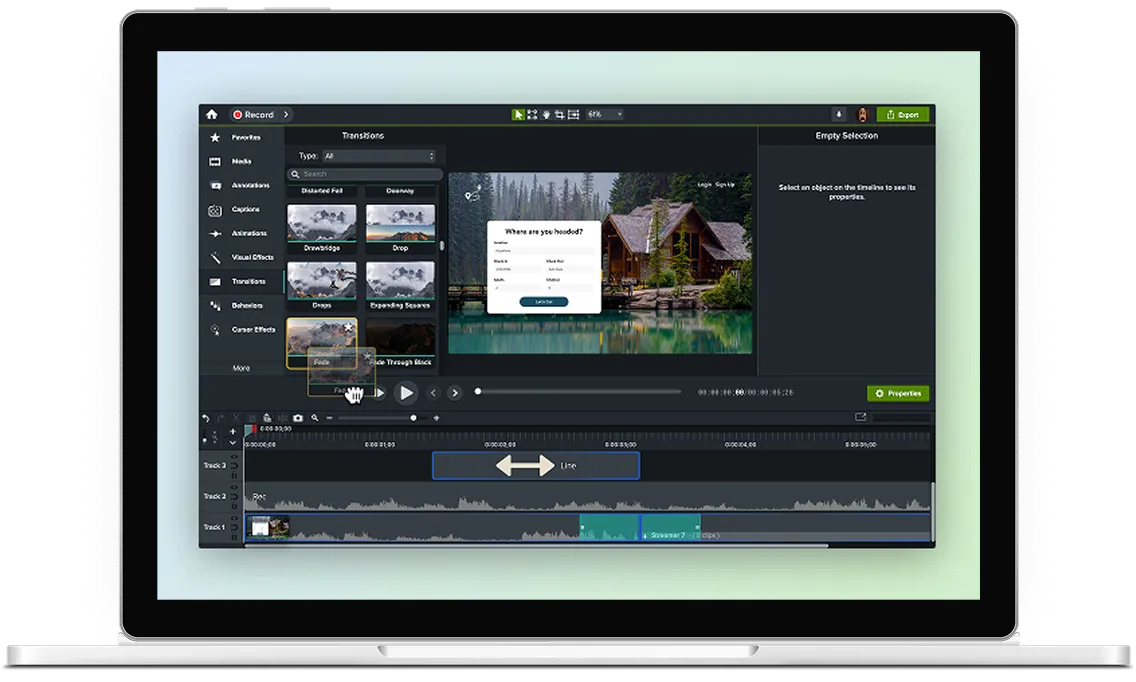This screenshot has width=1136, height=682.
Task: Detach the timeline with popout icon
Action: [861, 417]
